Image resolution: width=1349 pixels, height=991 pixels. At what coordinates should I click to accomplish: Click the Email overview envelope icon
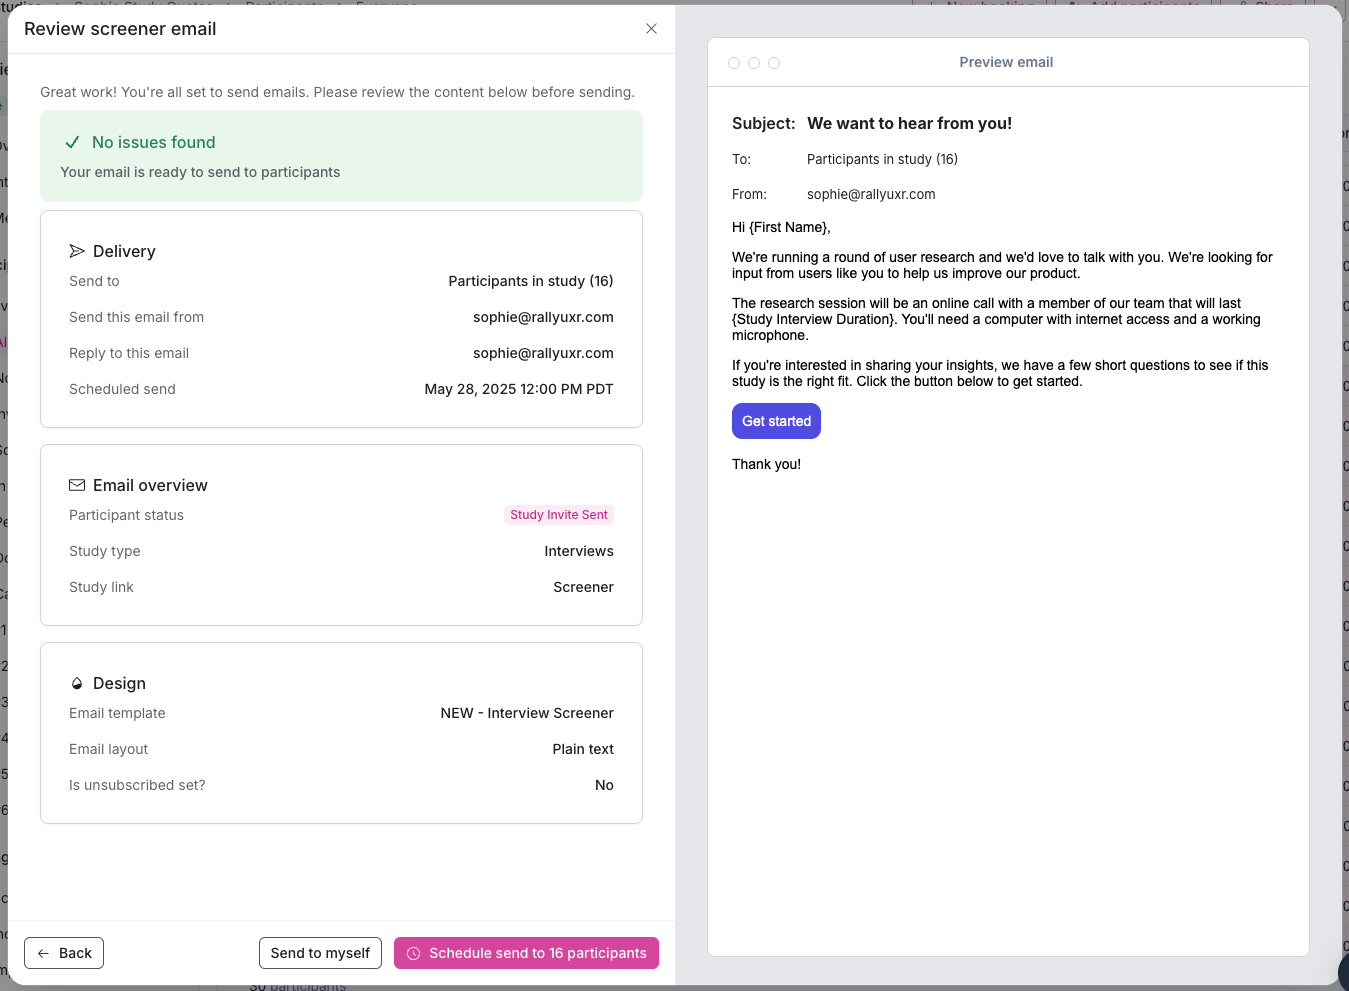pos(77,485)
